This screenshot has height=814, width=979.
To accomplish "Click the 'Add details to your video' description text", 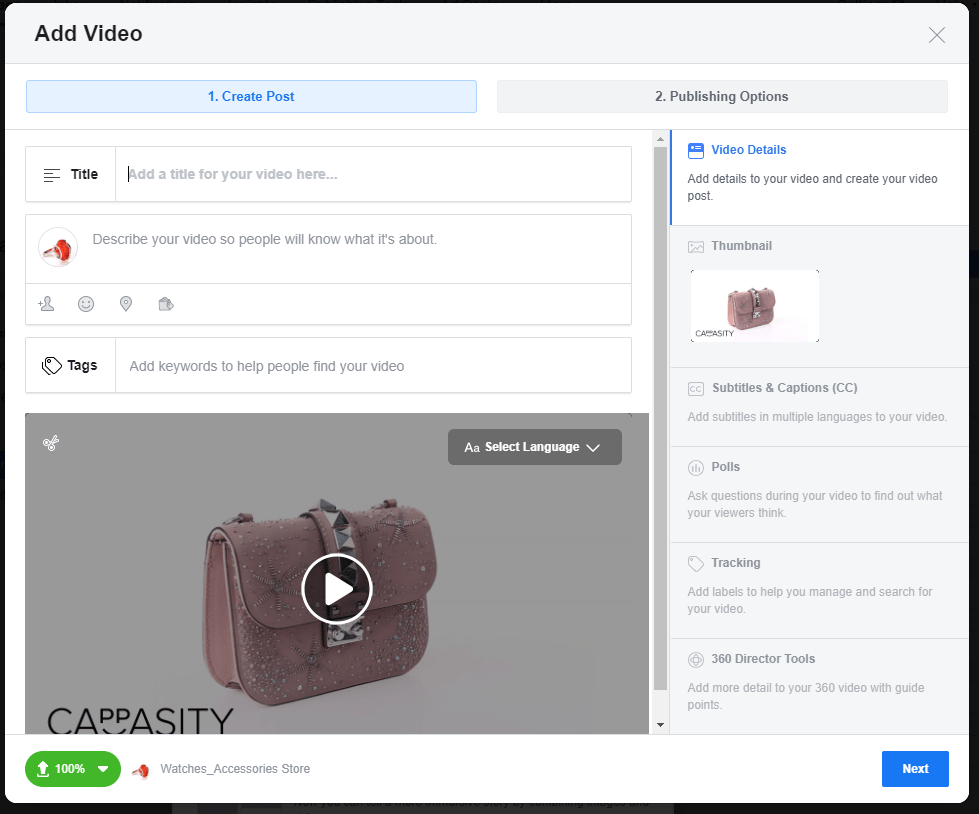I will point(812,187).
